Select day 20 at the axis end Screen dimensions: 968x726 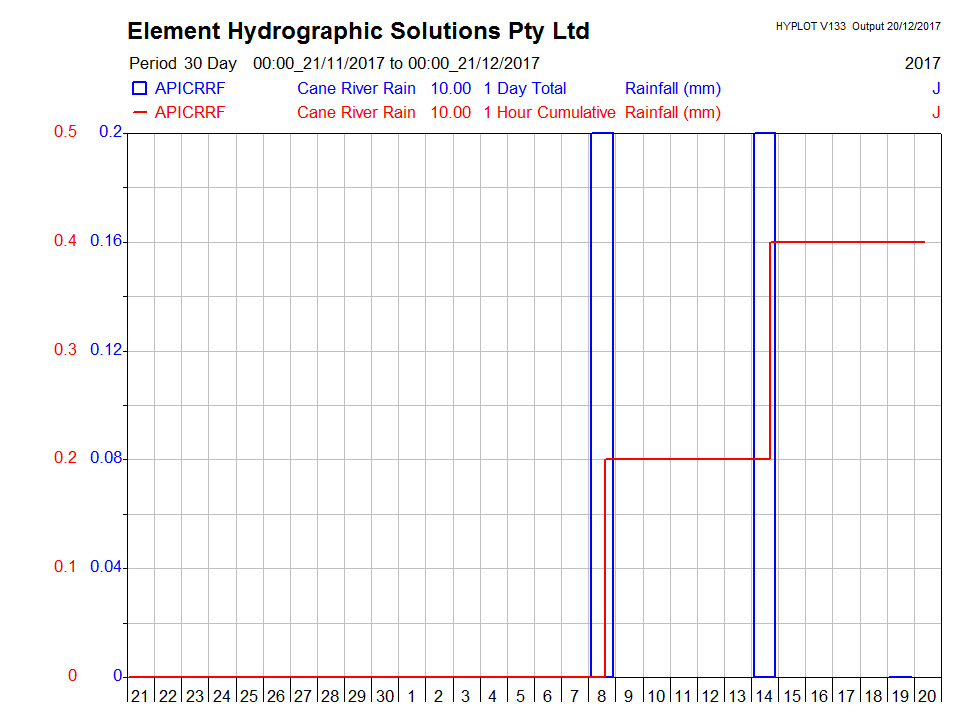[927, 696]
